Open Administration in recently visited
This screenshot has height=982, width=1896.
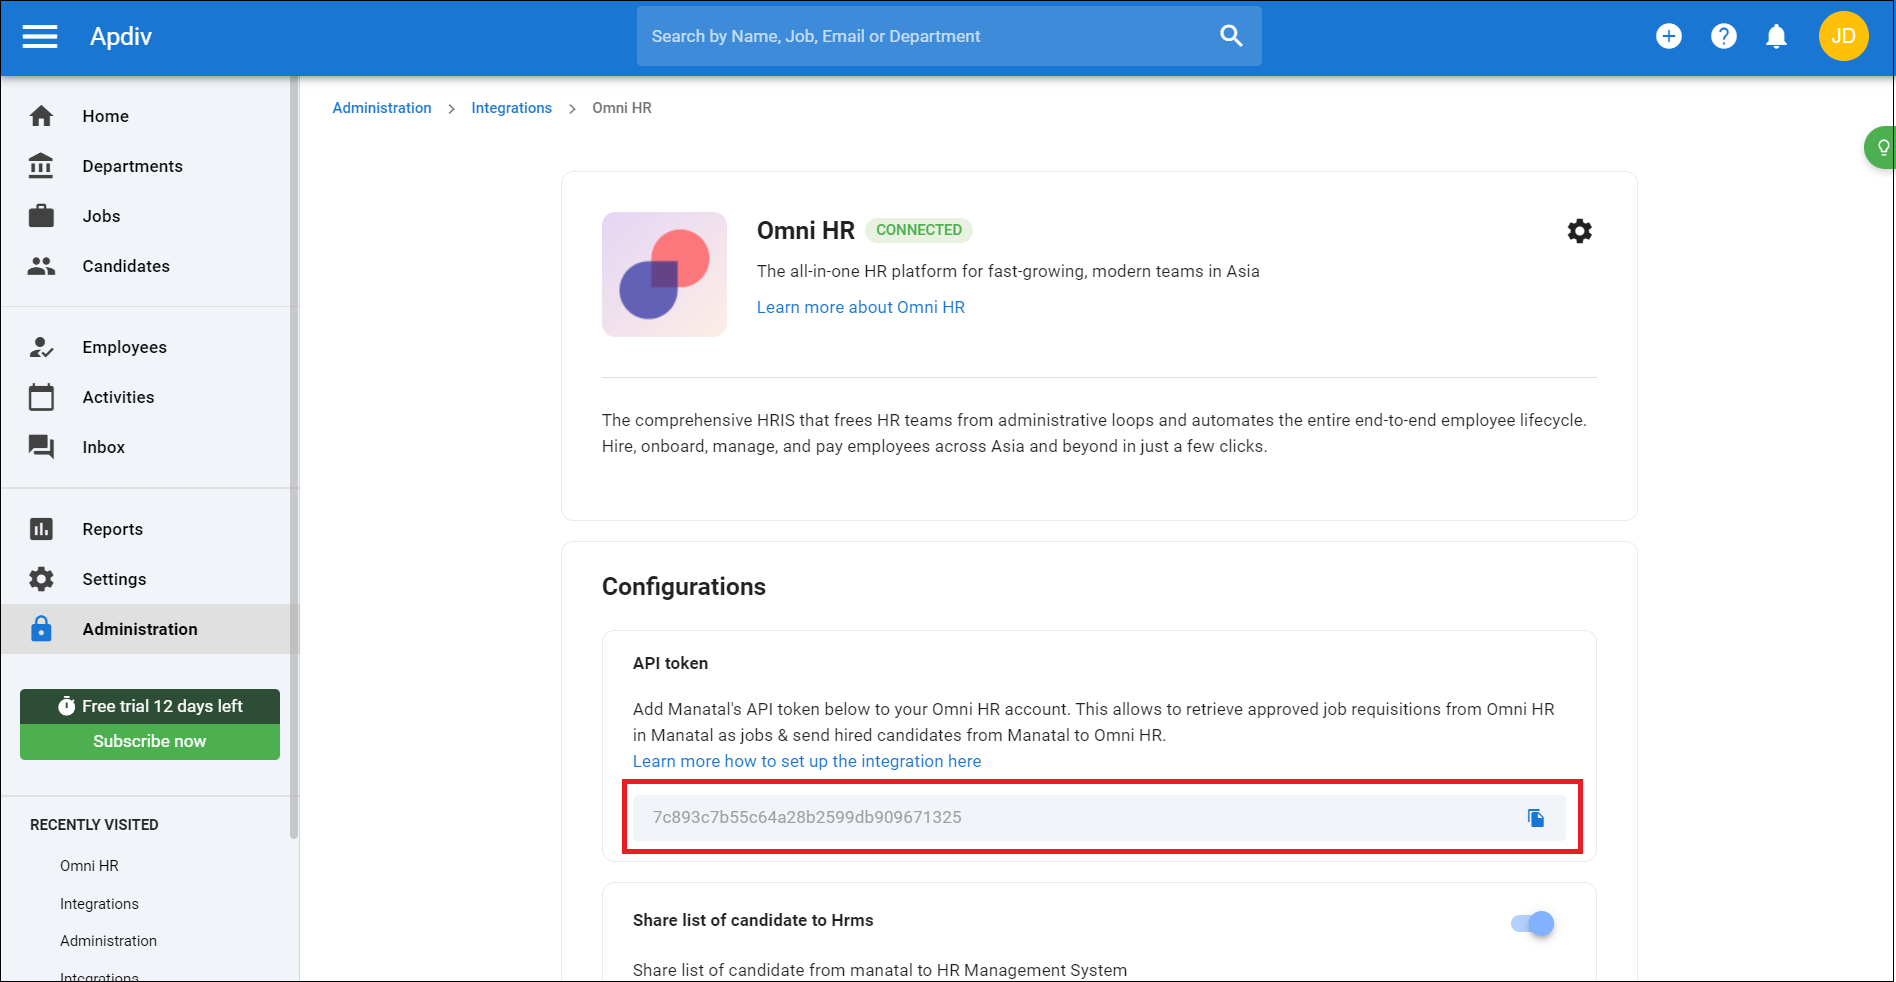point(108,941)
